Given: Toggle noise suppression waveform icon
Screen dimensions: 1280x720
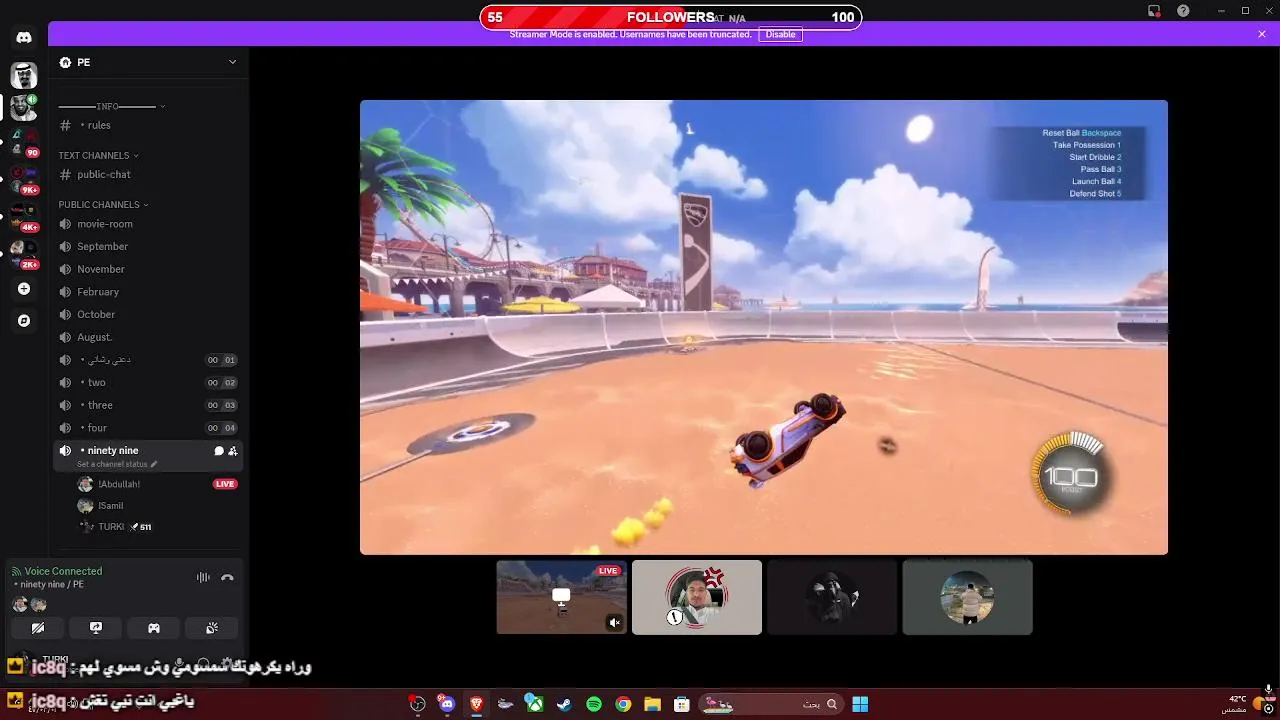Looking at the screenshot, I should pyautogui.click(x=203, y=577).
